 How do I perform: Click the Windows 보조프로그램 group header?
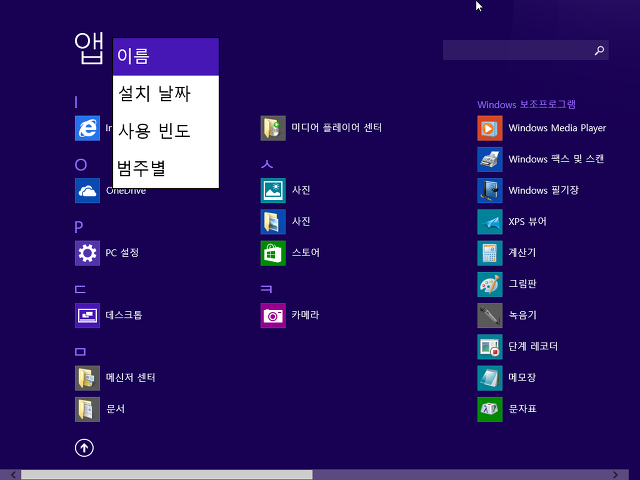click(527, 104)
